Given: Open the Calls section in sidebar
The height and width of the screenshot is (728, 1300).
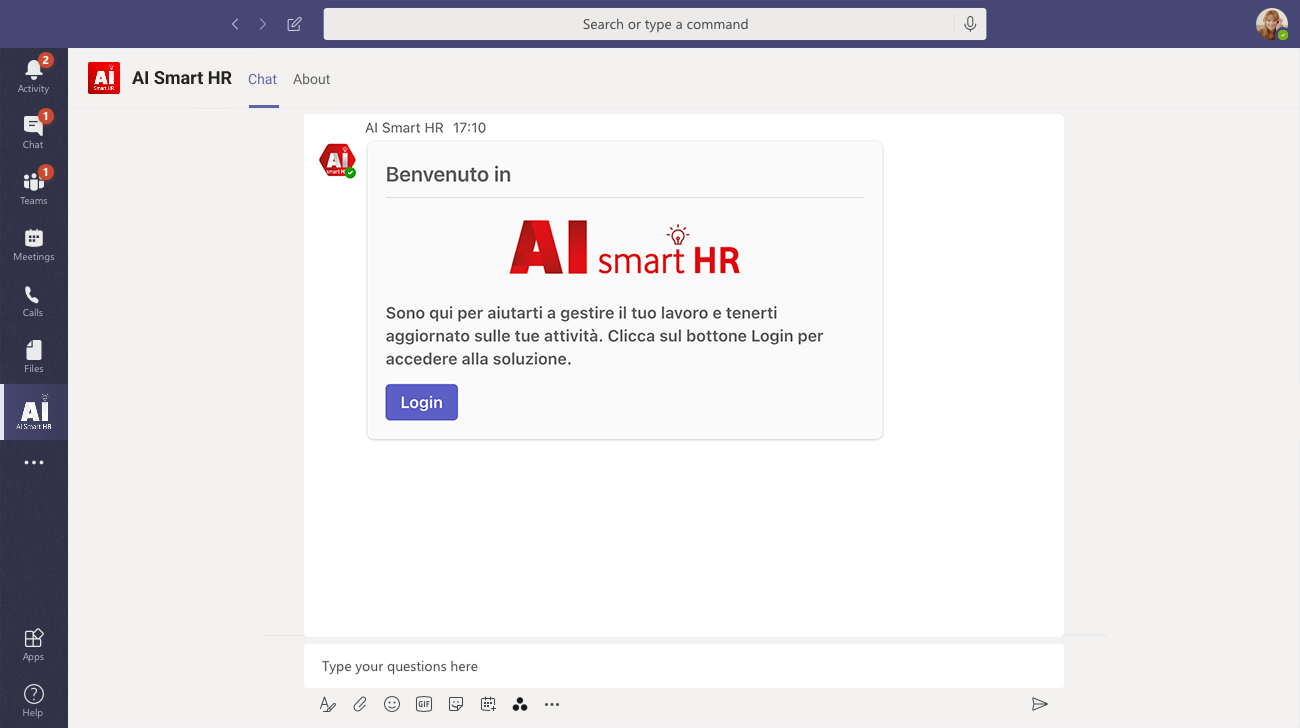Looking at the screenshot, I should click(x=33, y=300).
